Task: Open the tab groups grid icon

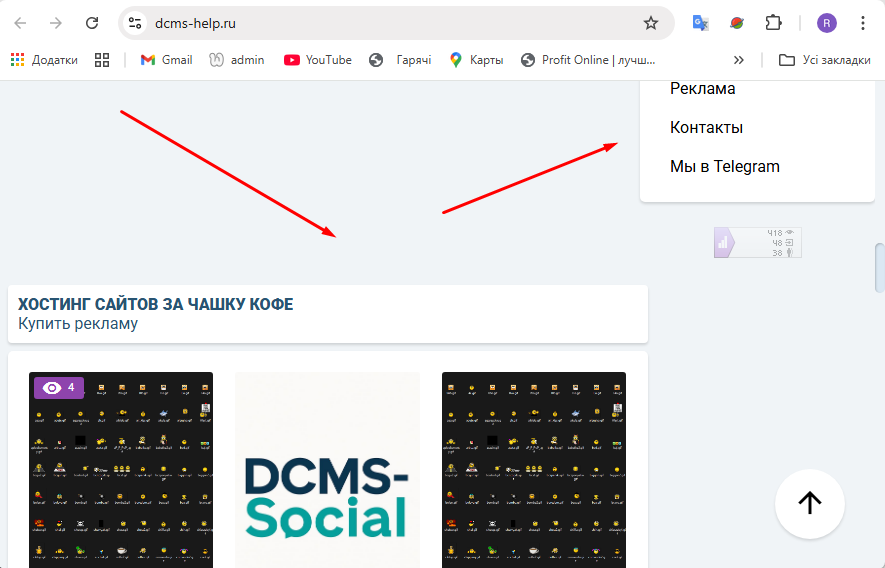Action: click(x=102, y=60)
